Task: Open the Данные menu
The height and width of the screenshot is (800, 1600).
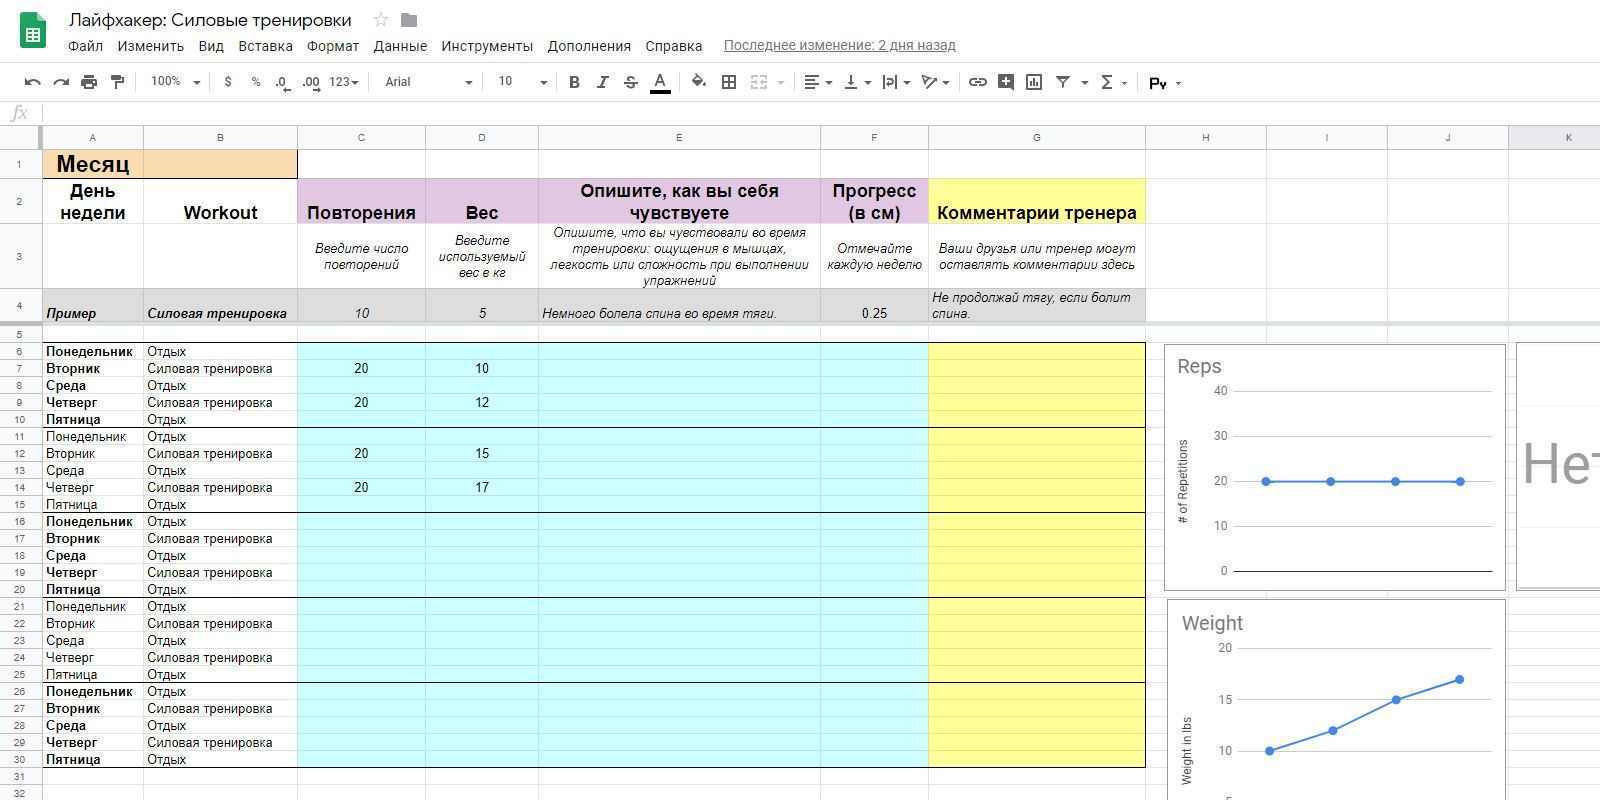Action: [x=400, y=46]
